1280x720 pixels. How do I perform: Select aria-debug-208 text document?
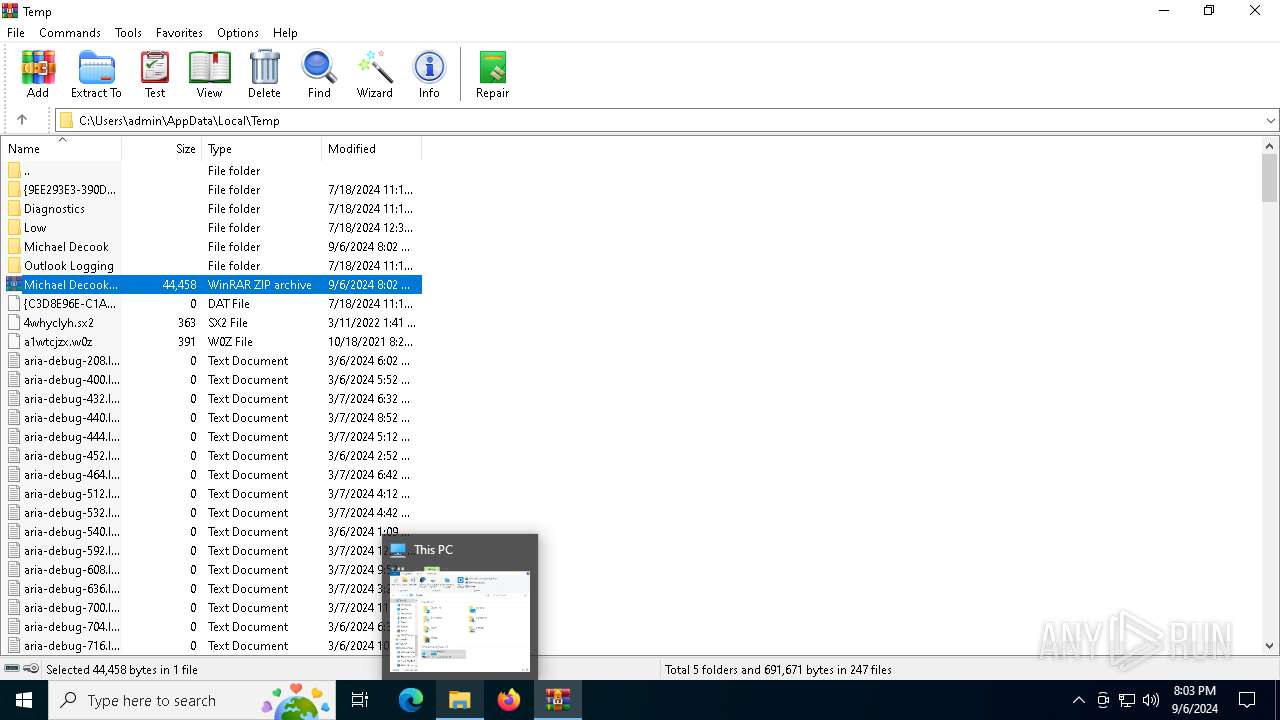click(x=212, y=361)
